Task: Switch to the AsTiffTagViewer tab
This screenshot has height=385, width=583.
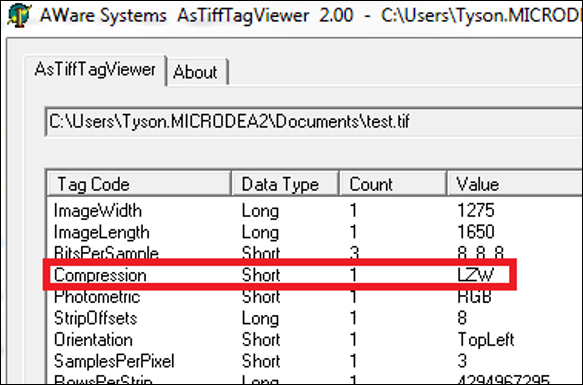Action: [95, 70]
